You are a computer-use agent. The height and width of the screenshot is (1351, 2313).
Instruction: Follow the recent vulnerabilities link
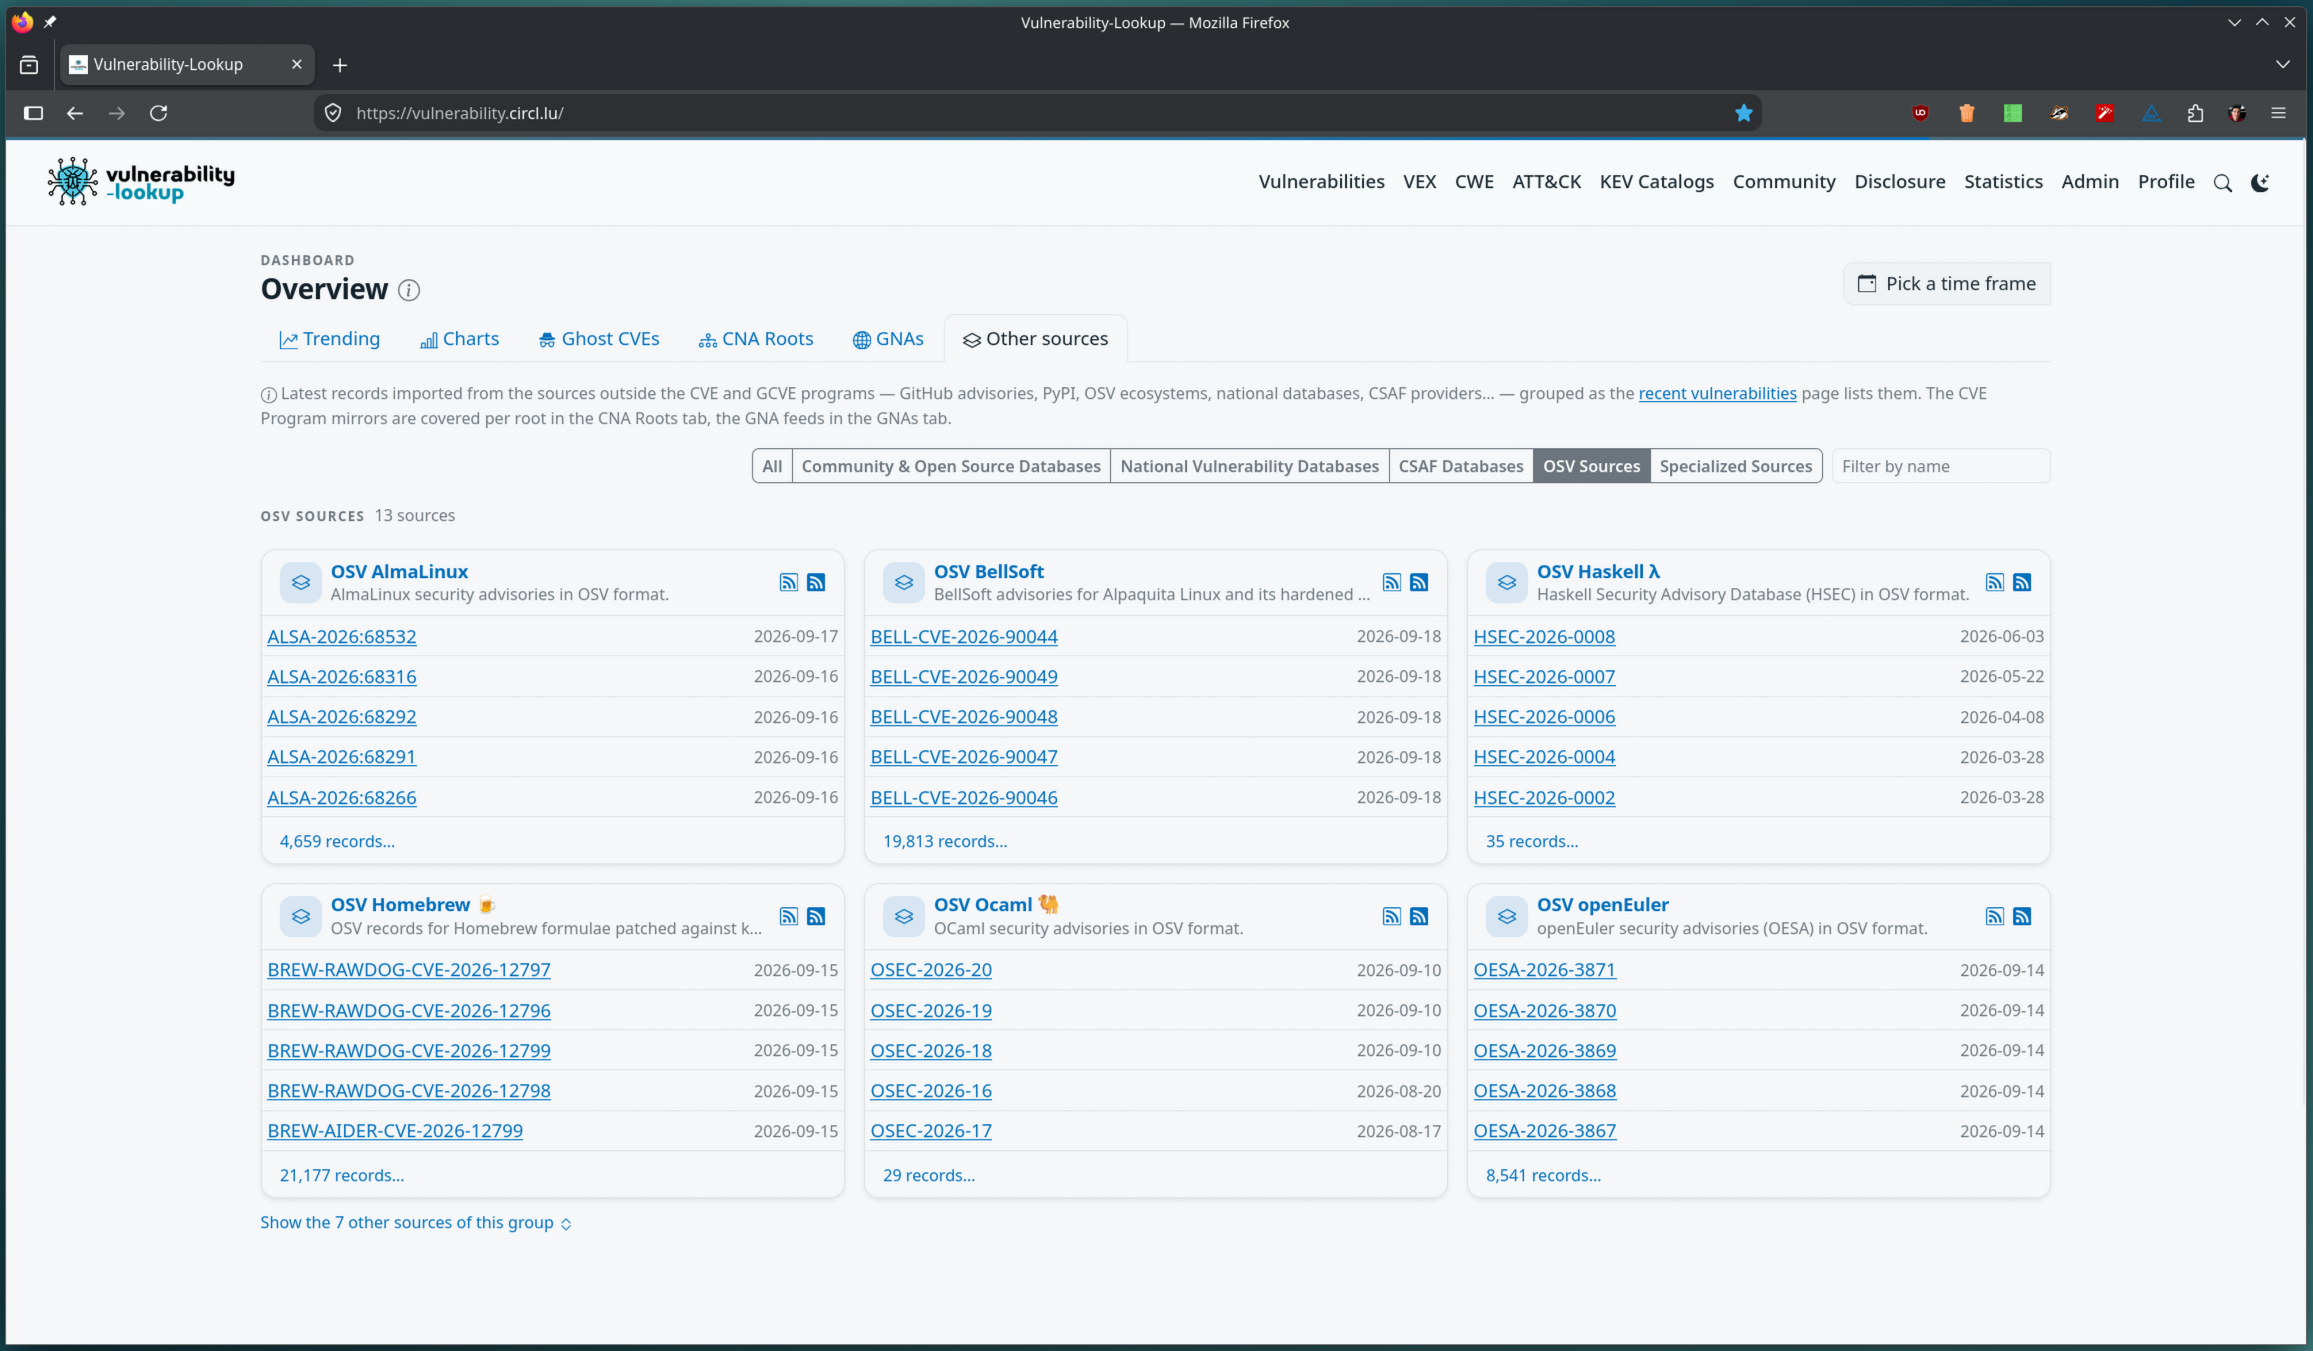coord(1717,393)
